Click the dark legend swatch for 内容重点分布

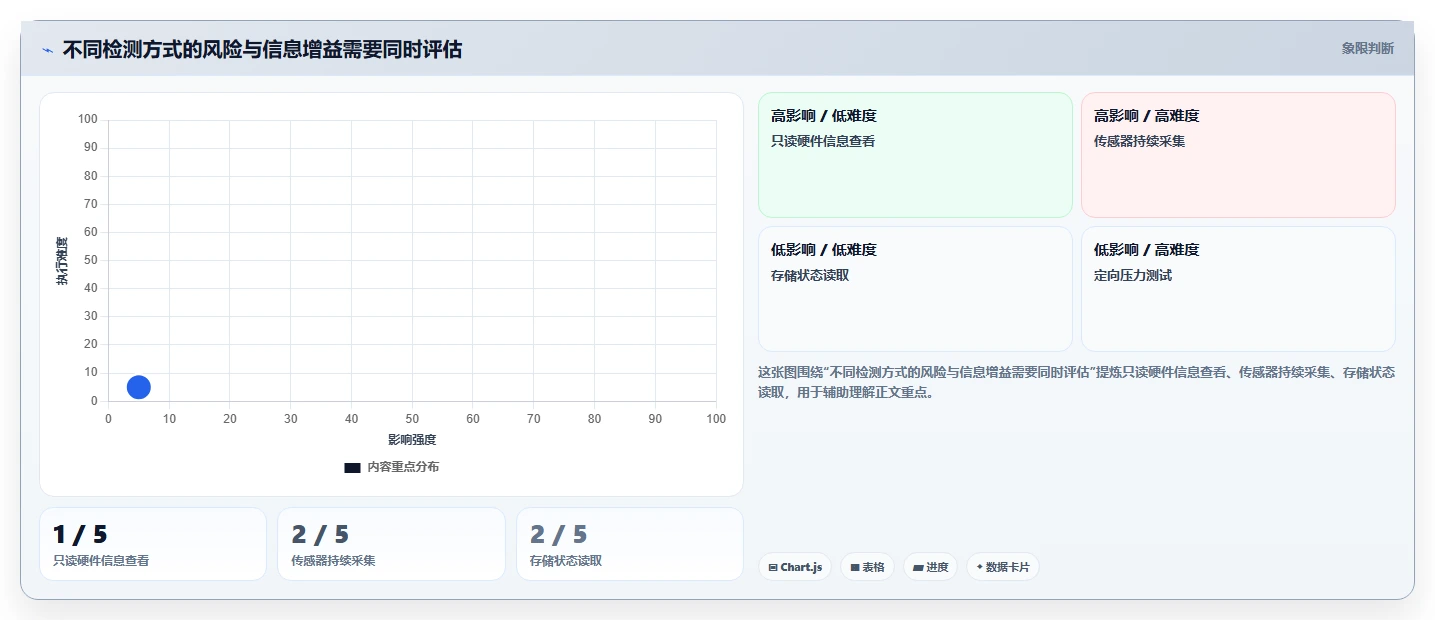(x=352, y=468)
